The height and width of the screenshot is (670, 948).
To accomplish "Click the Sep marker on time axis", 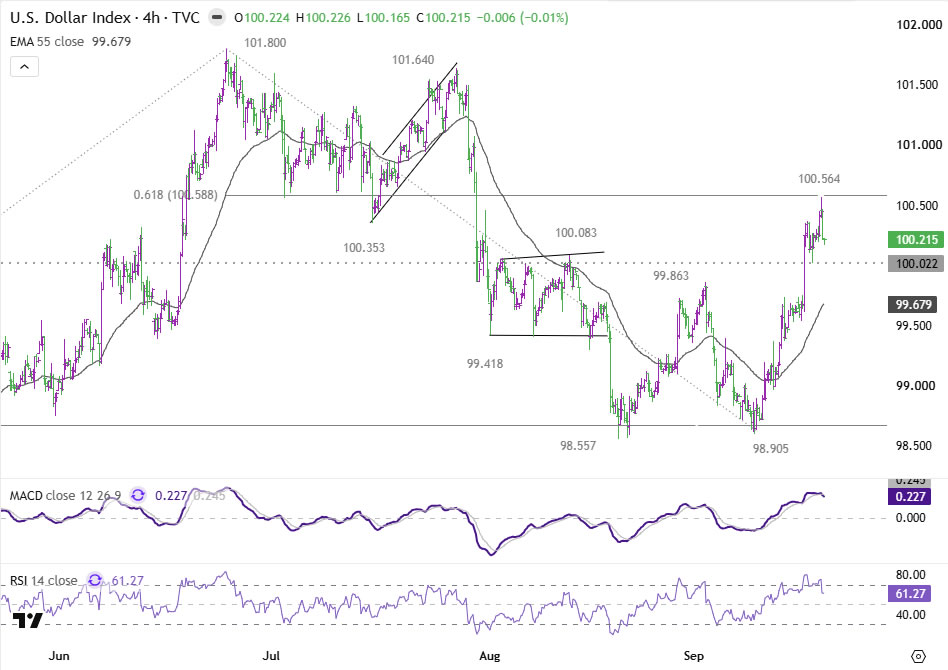I will click(693, 655).
